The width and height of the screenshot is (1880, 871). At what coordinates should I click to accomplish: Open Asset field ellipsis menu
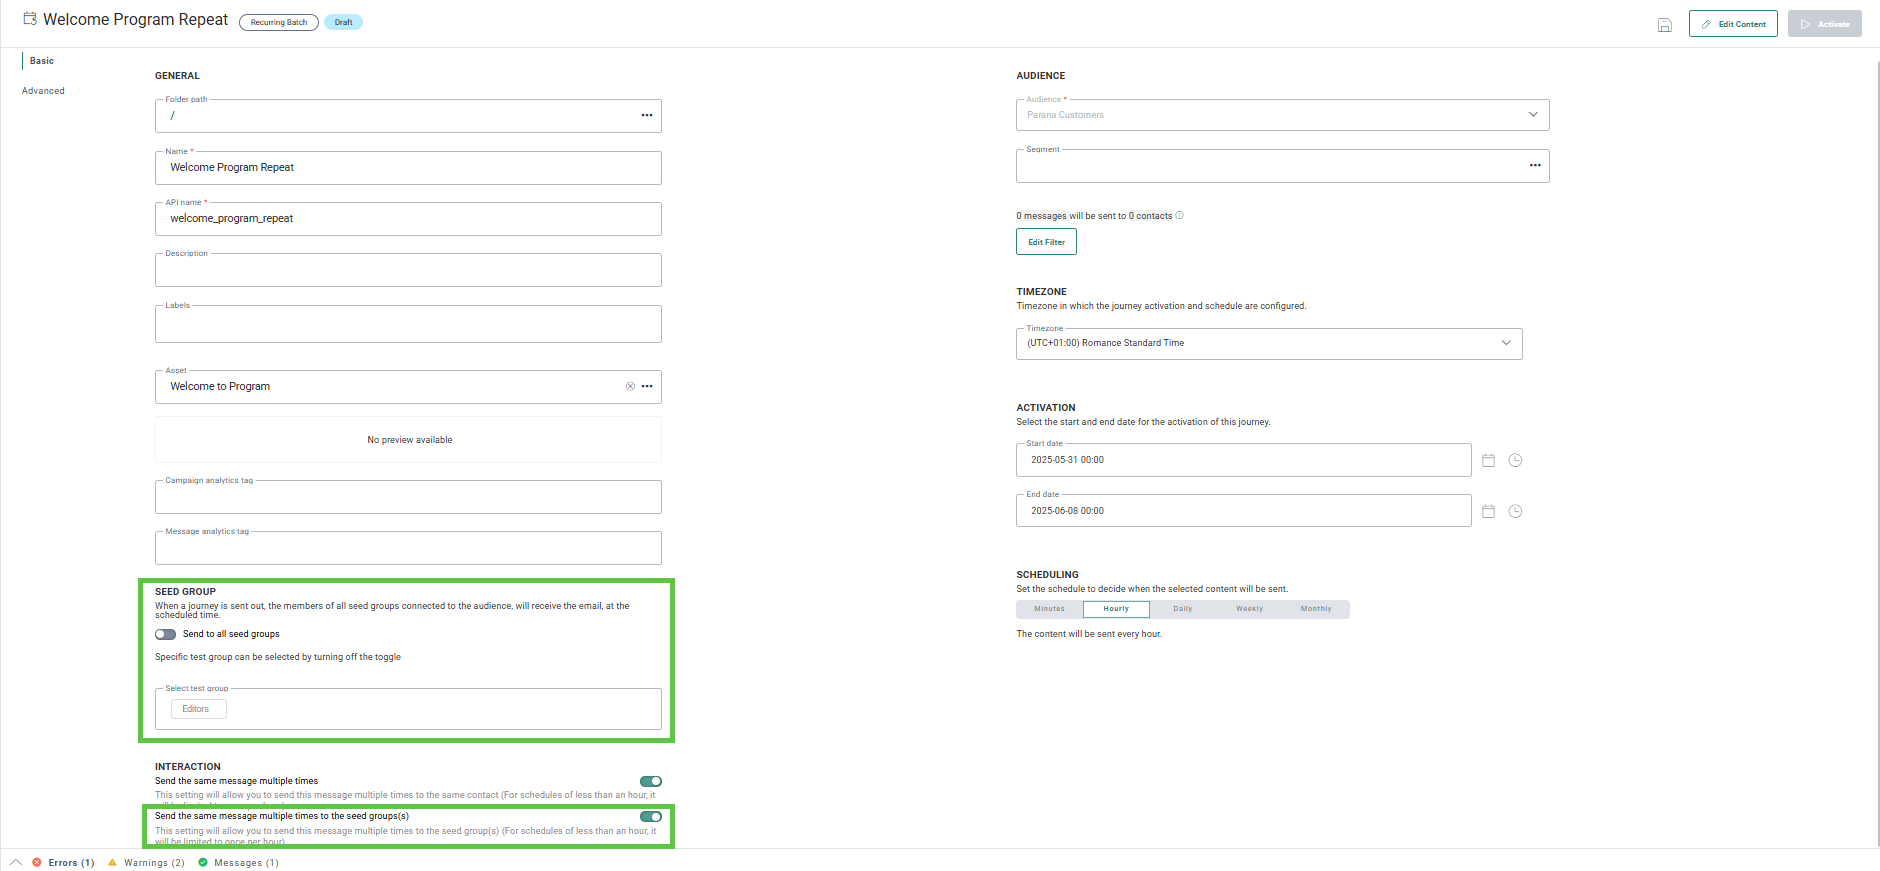647,387
